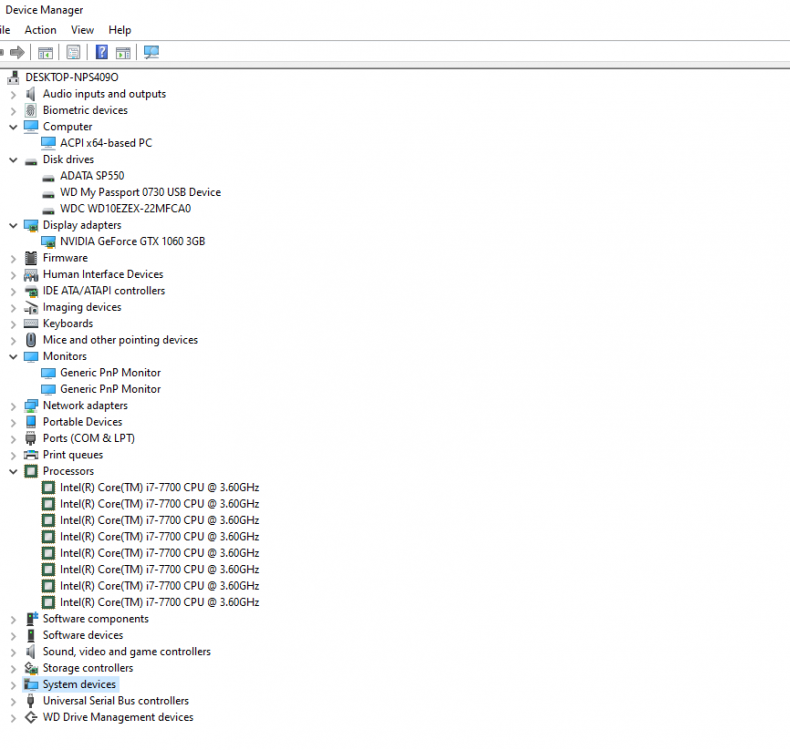This screenshot has height=750, width=790.
Task: Select the first Intel Core i7-7700 entry
Action: click(x=159, y=488)
